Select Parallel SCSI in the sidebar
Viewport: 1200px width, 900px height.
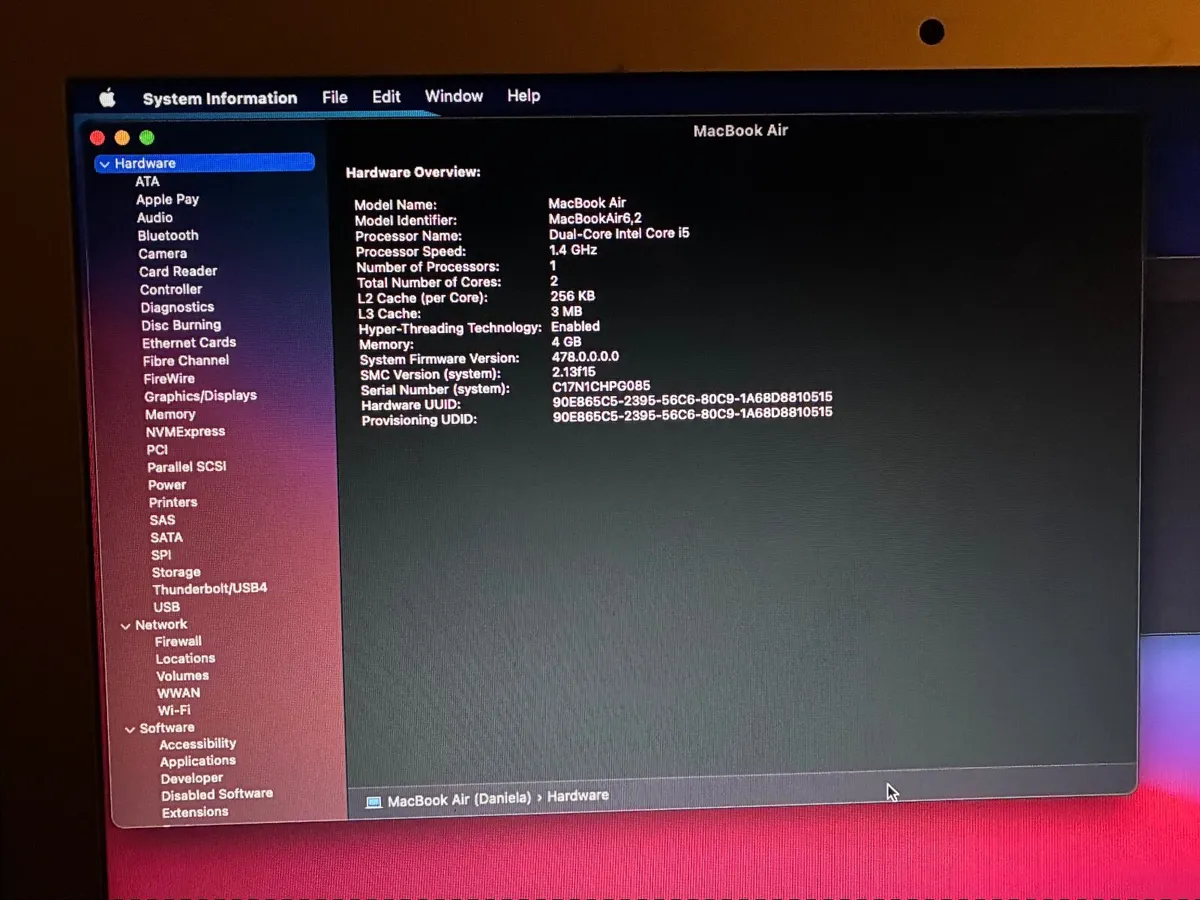click(187, 467)
